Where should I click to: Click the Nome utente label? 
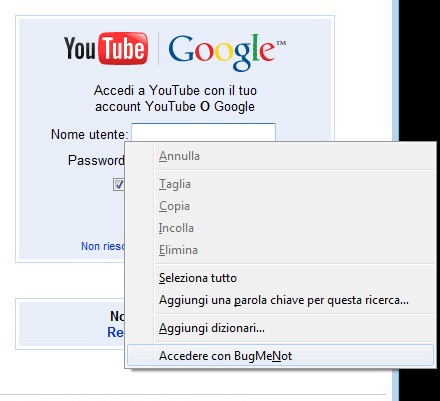[x=89, y=134]
